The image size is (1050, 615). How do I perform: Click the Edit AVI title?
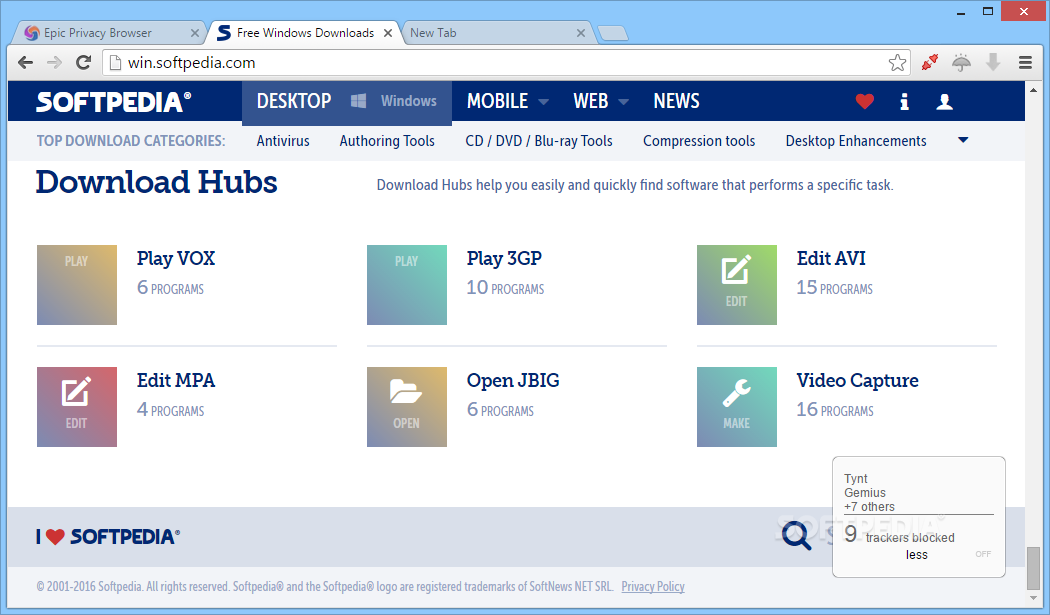pos(831,259)
